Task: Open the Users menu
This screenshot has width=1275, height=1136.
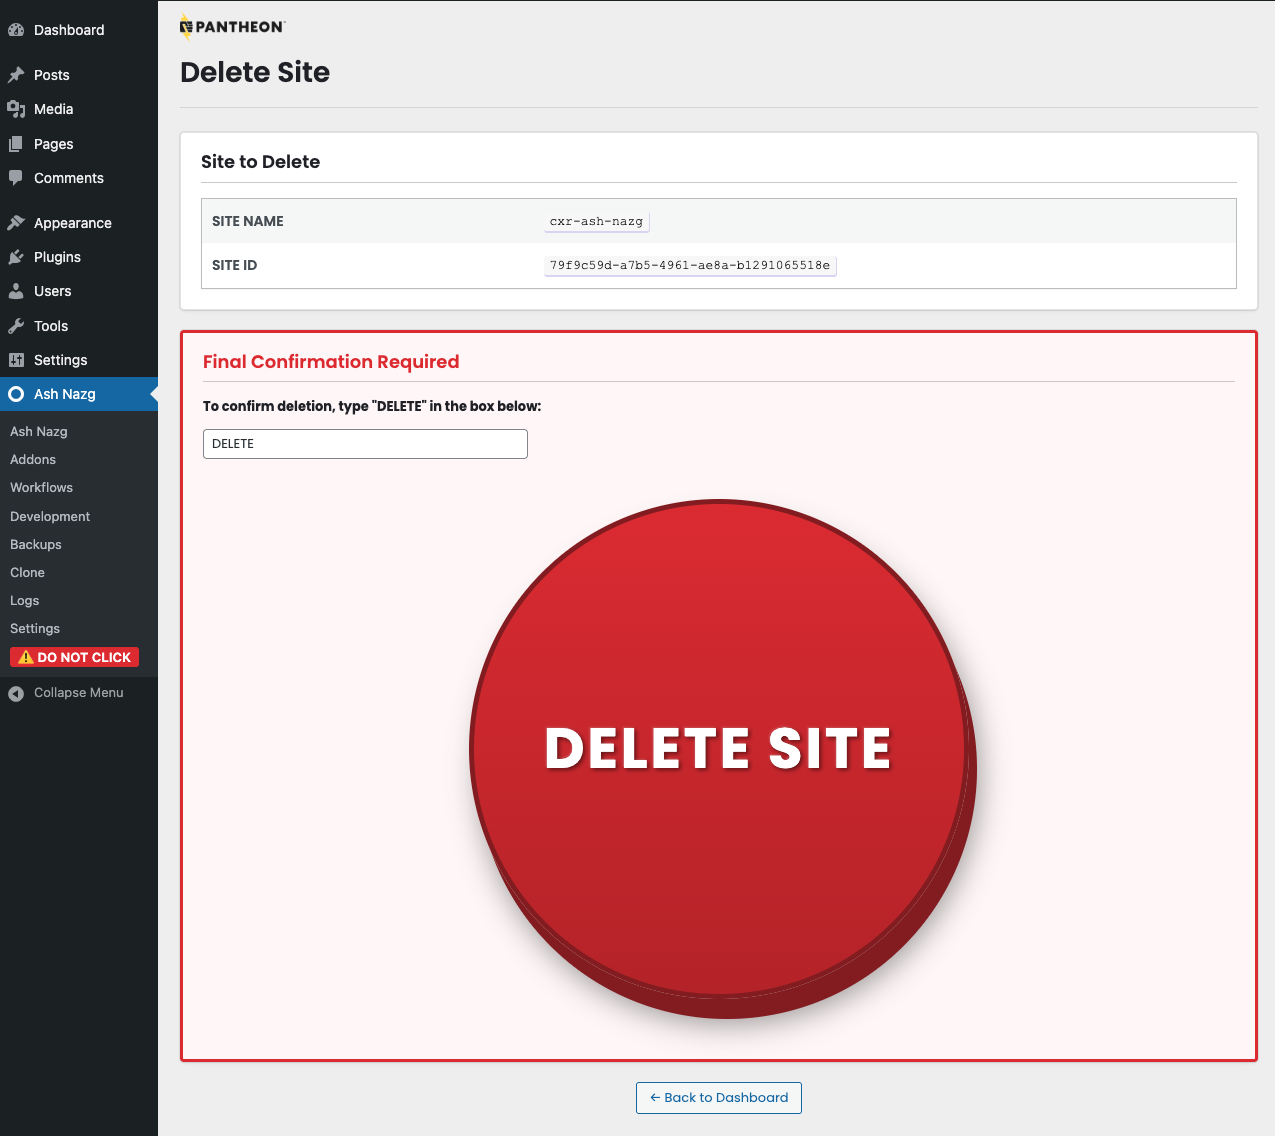Action: pyautogui.click(x=79, y=291)
